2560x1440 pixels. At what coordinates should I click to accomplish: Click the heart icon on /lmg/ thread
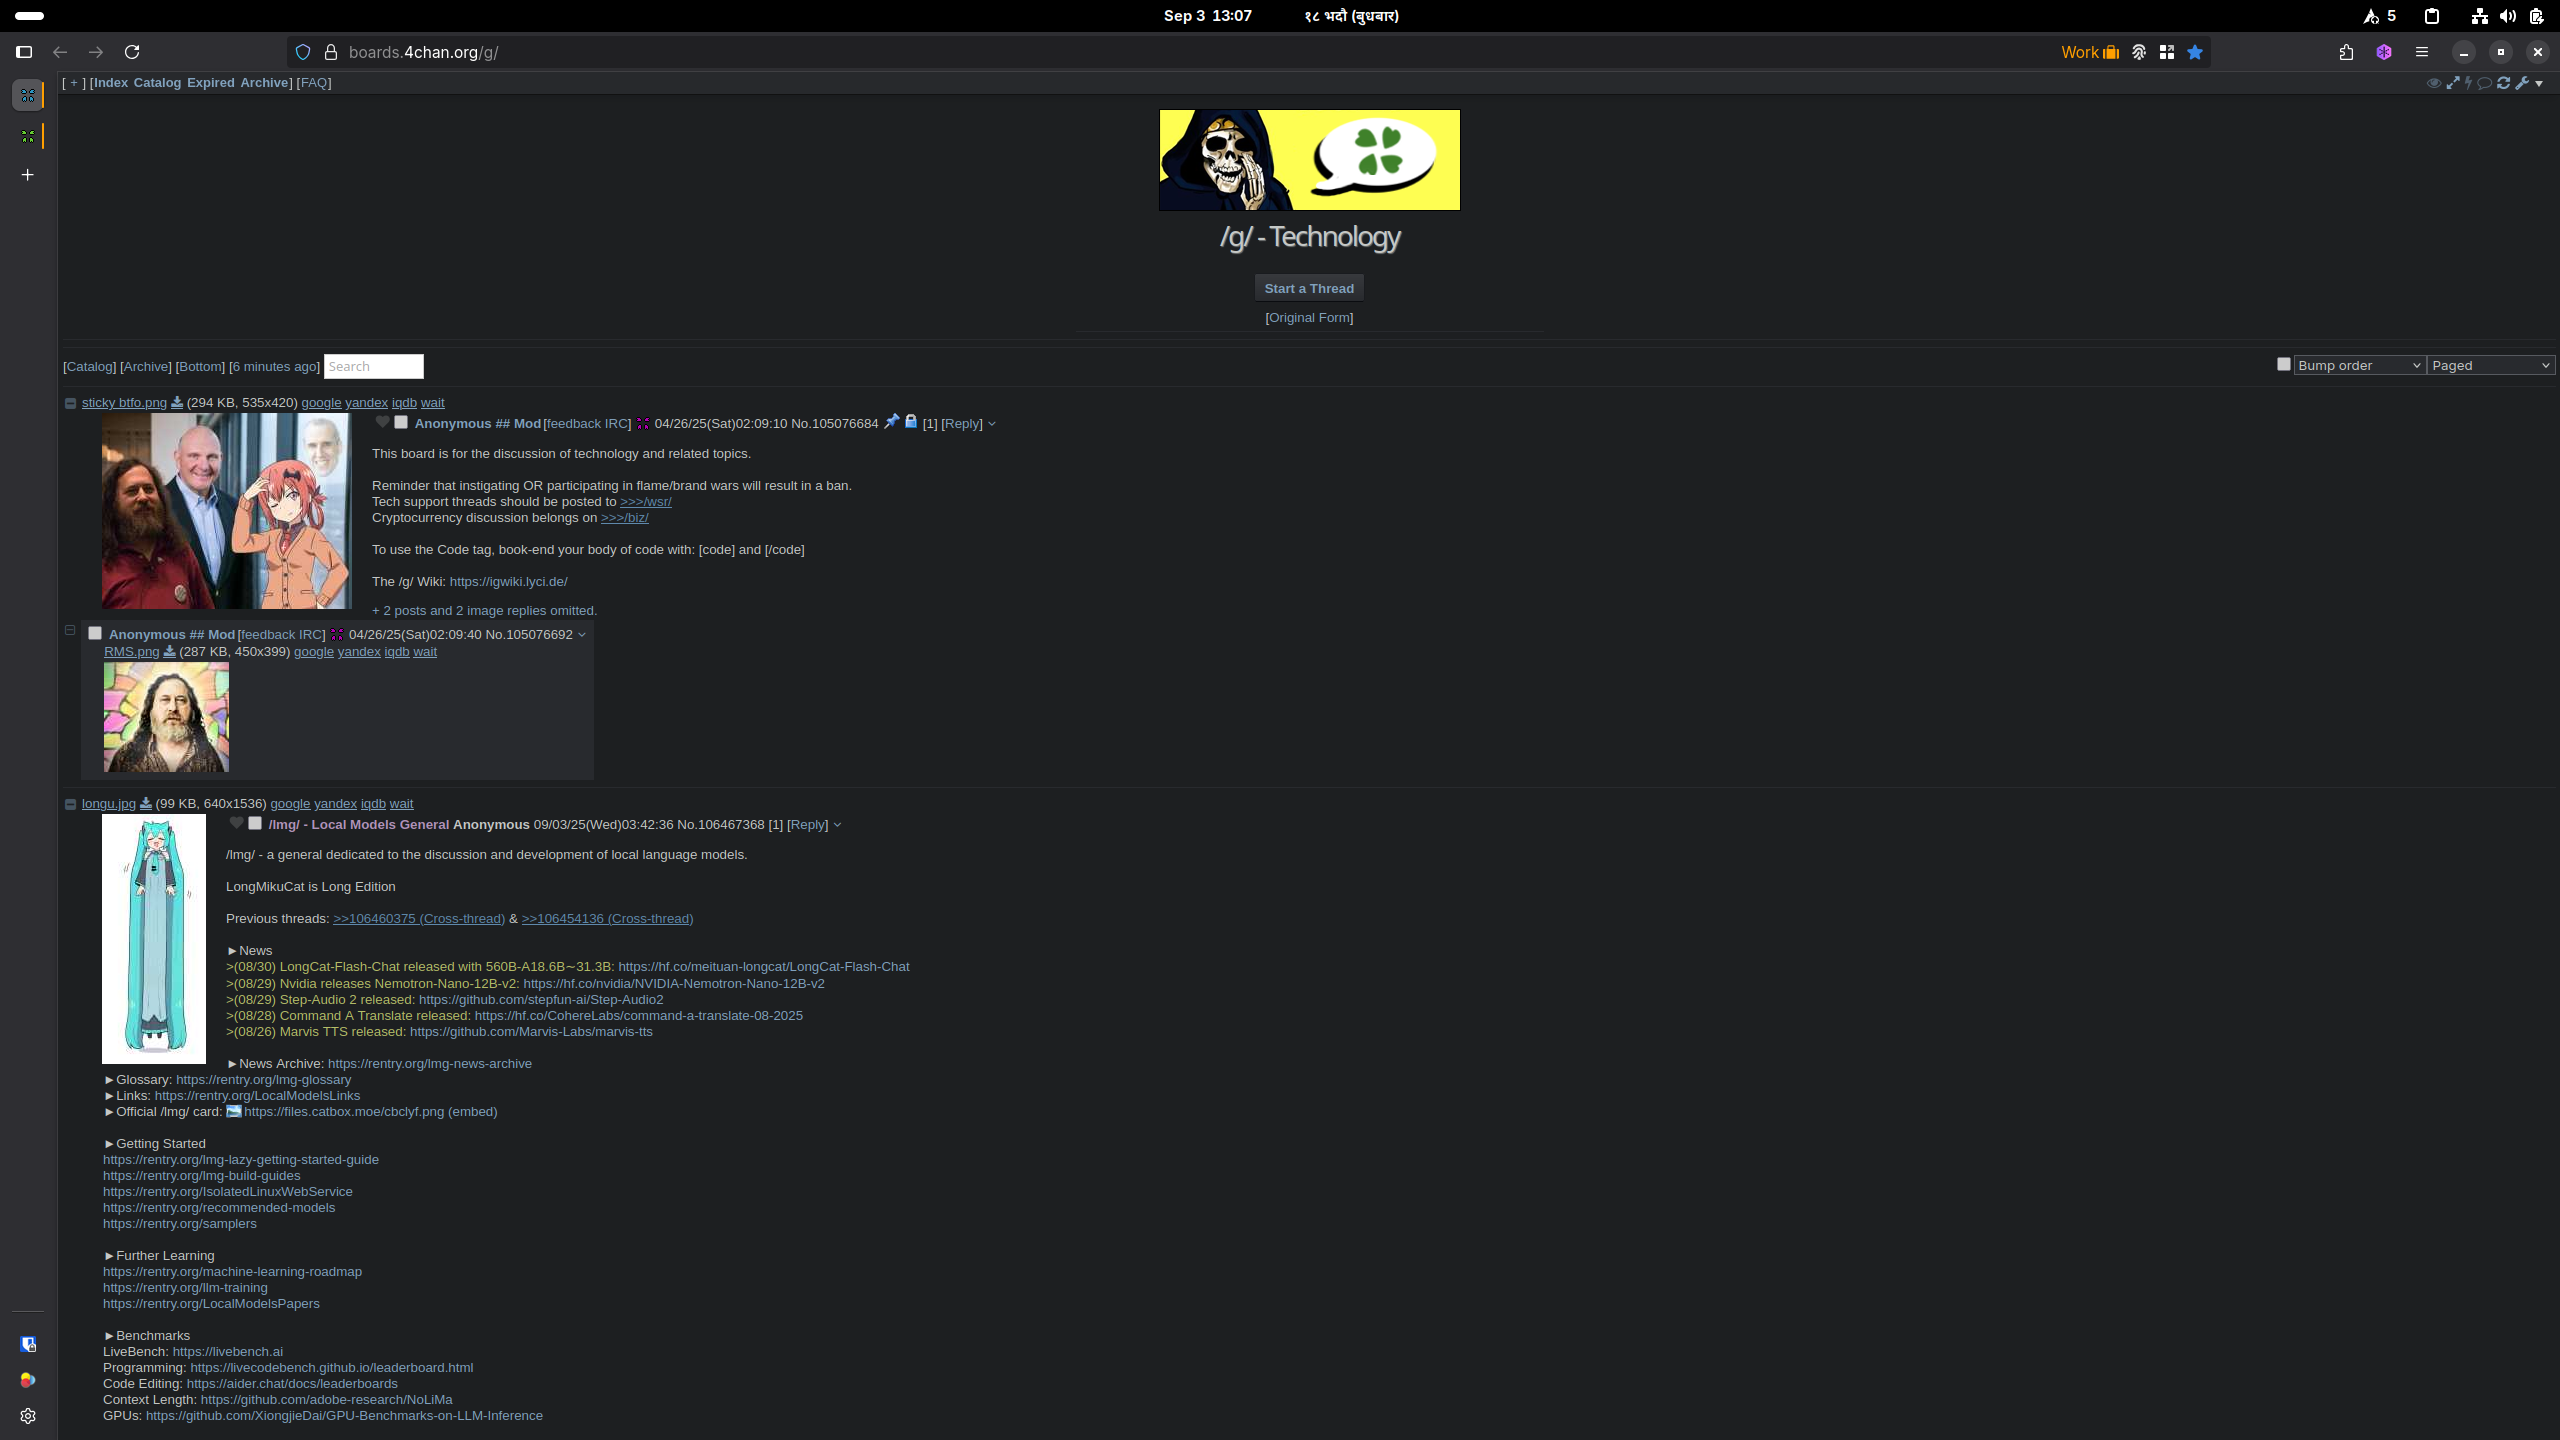tap(236, 823)
